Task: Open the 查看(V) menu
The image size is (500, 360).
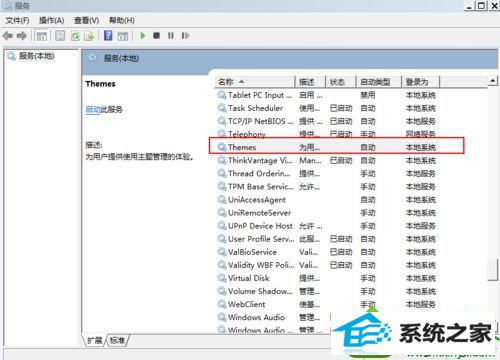Action: click(x=86, y=21)
